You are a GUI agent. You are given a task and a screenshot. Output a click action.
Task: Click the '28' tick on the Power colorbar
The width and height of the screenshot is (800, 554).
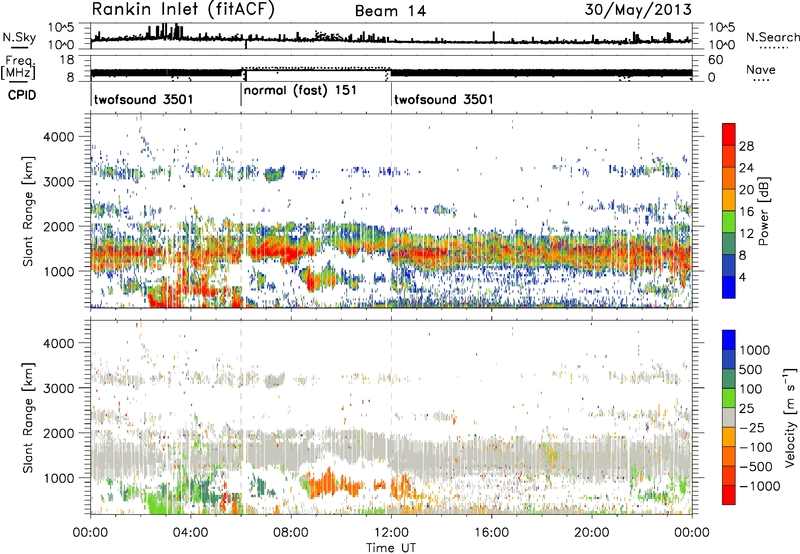(746, 146)
